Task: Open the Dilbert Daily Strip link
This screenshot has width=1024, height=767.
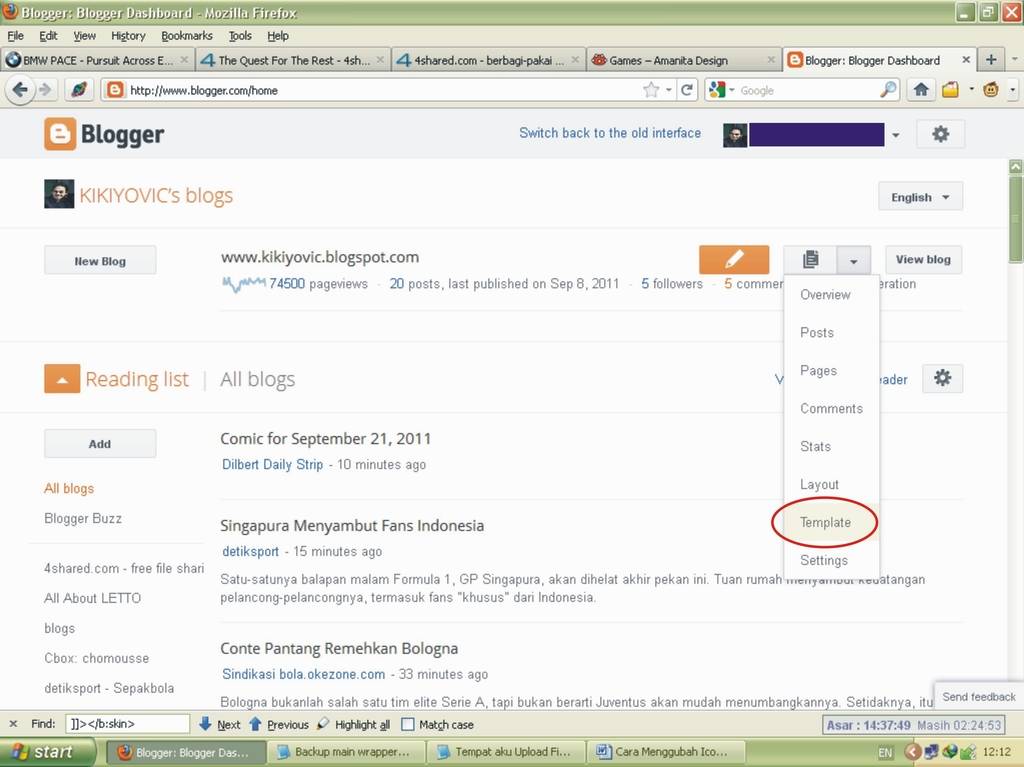Action: click(272, 465)
